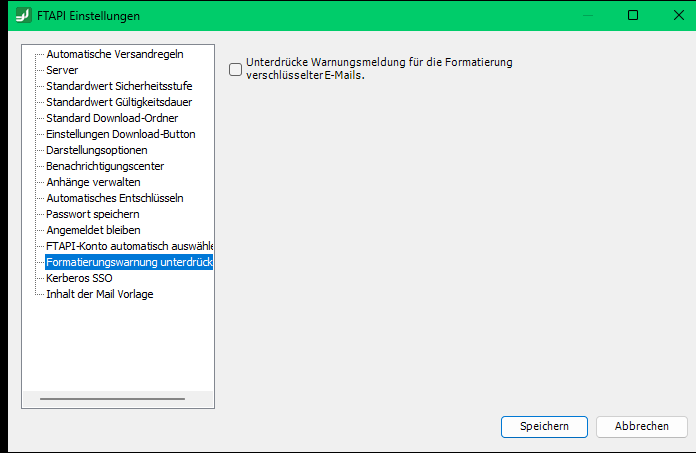Select Standardwert Gültigkeitsdauer
The height and width of the screenshot is (453, 696).
pyautogui.click(x=119, y=102)
